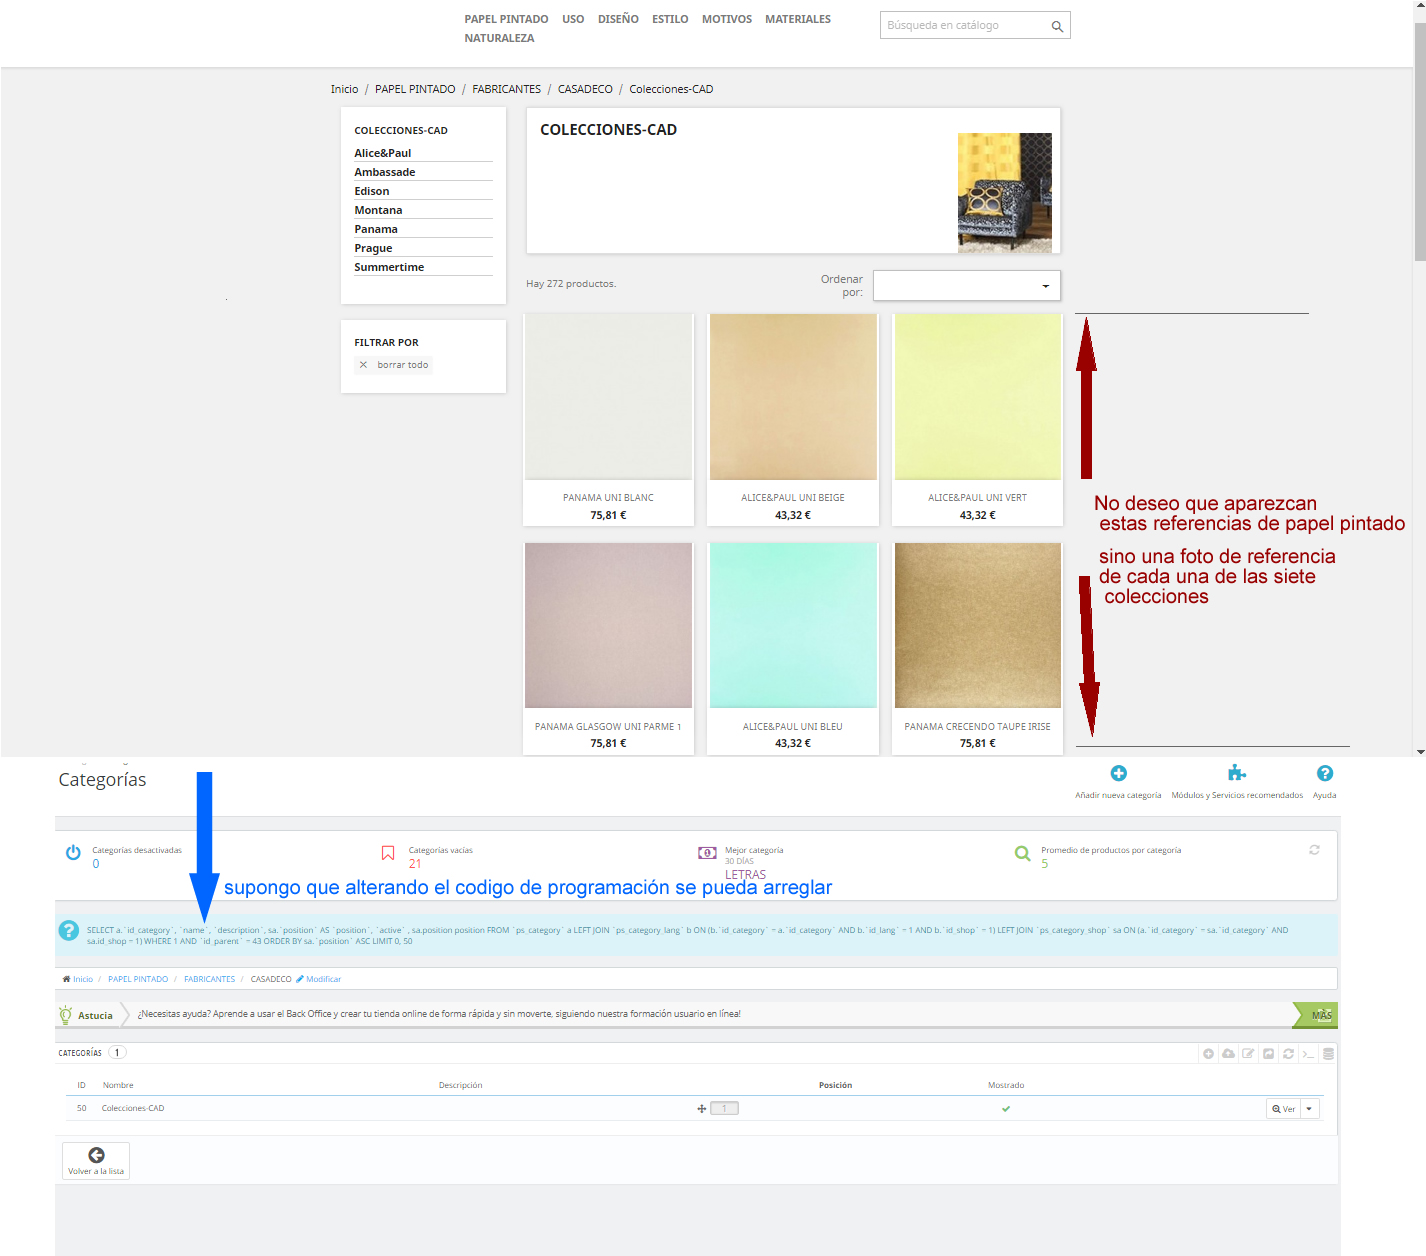Open the Panama collection link
The image size is (1426, 1256).
coord(376,229)
